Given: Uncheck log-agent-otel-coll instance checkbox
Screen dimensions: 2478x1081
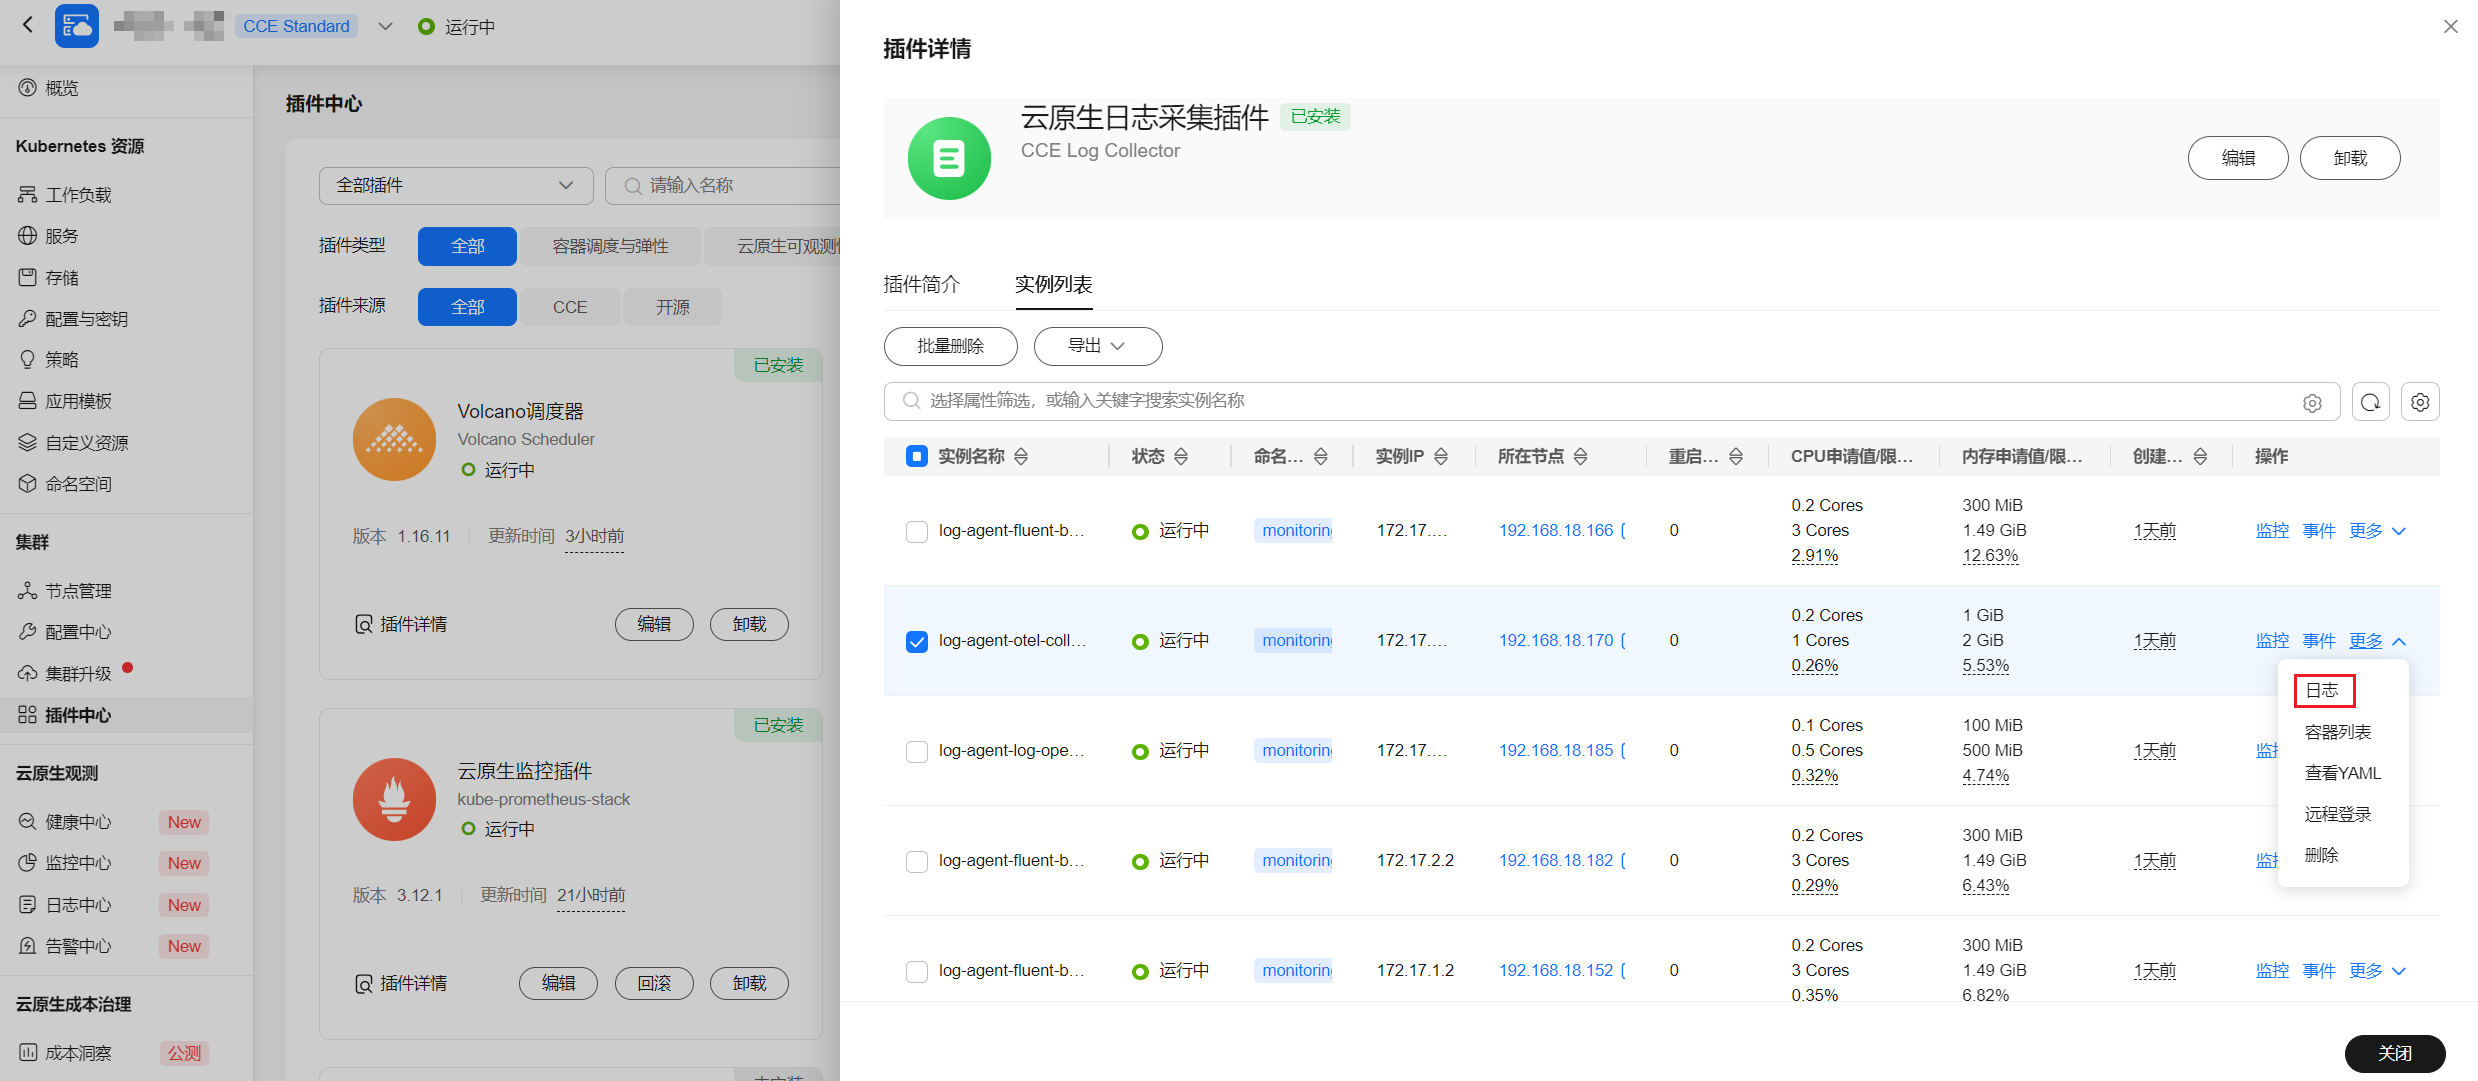Looking at the screenshot, I should pyautogui.click(x=917, y=641).
